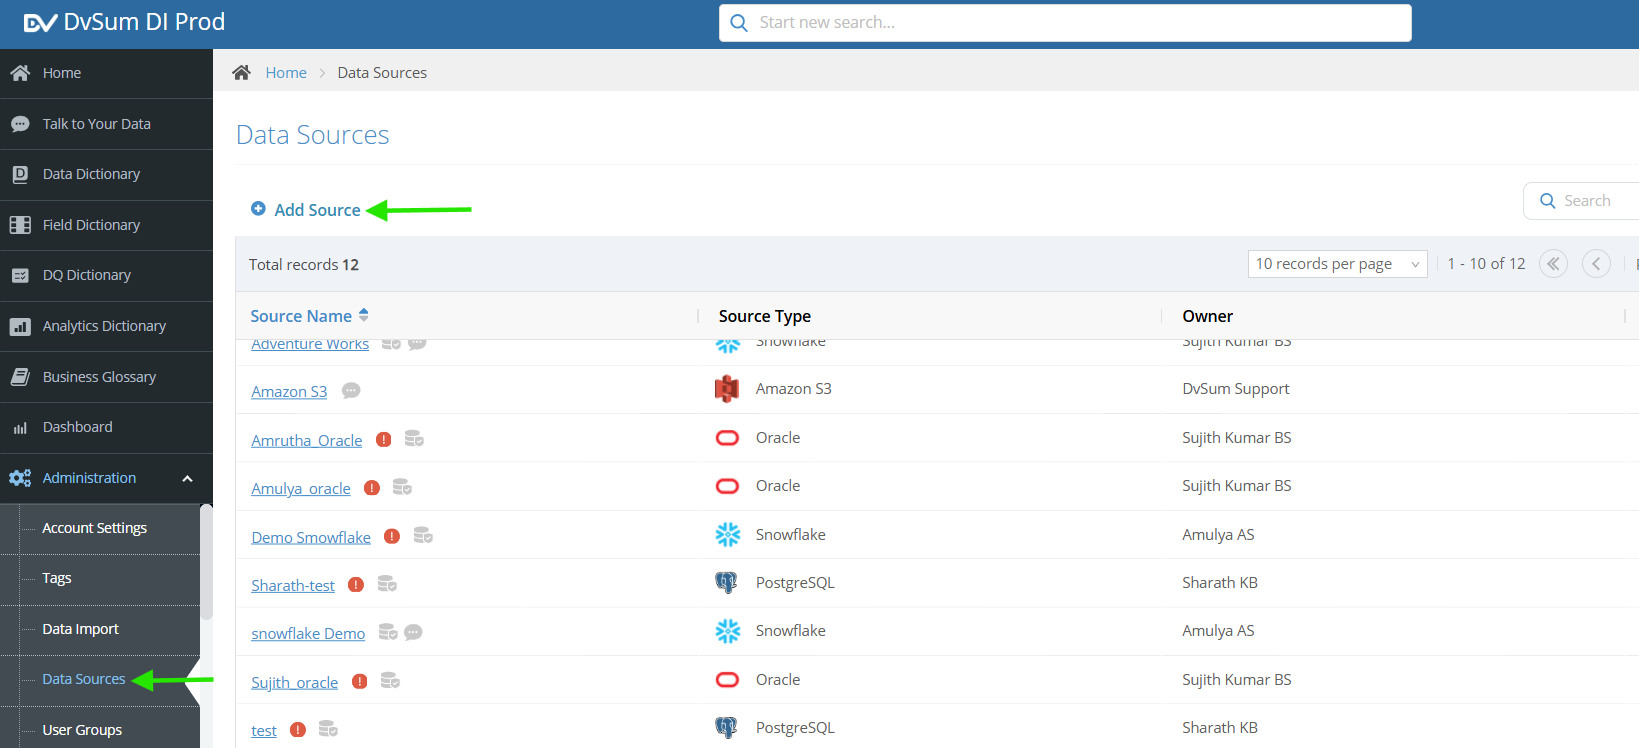Viewport: 1639px width, 748px height.
Task: Click the DQ Dictionary sidebar icon
Action: (x=20, y=275)
